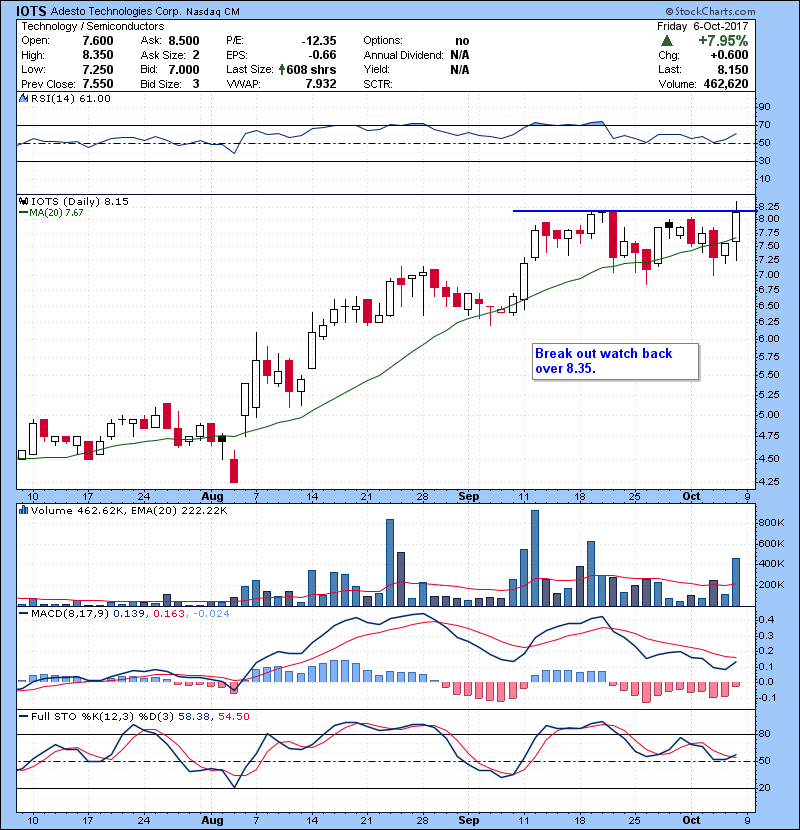Screen dimensions: 800x830
Task: Click the Chg value +0.600
Action: pyautogui.click(x=729, y=55)
